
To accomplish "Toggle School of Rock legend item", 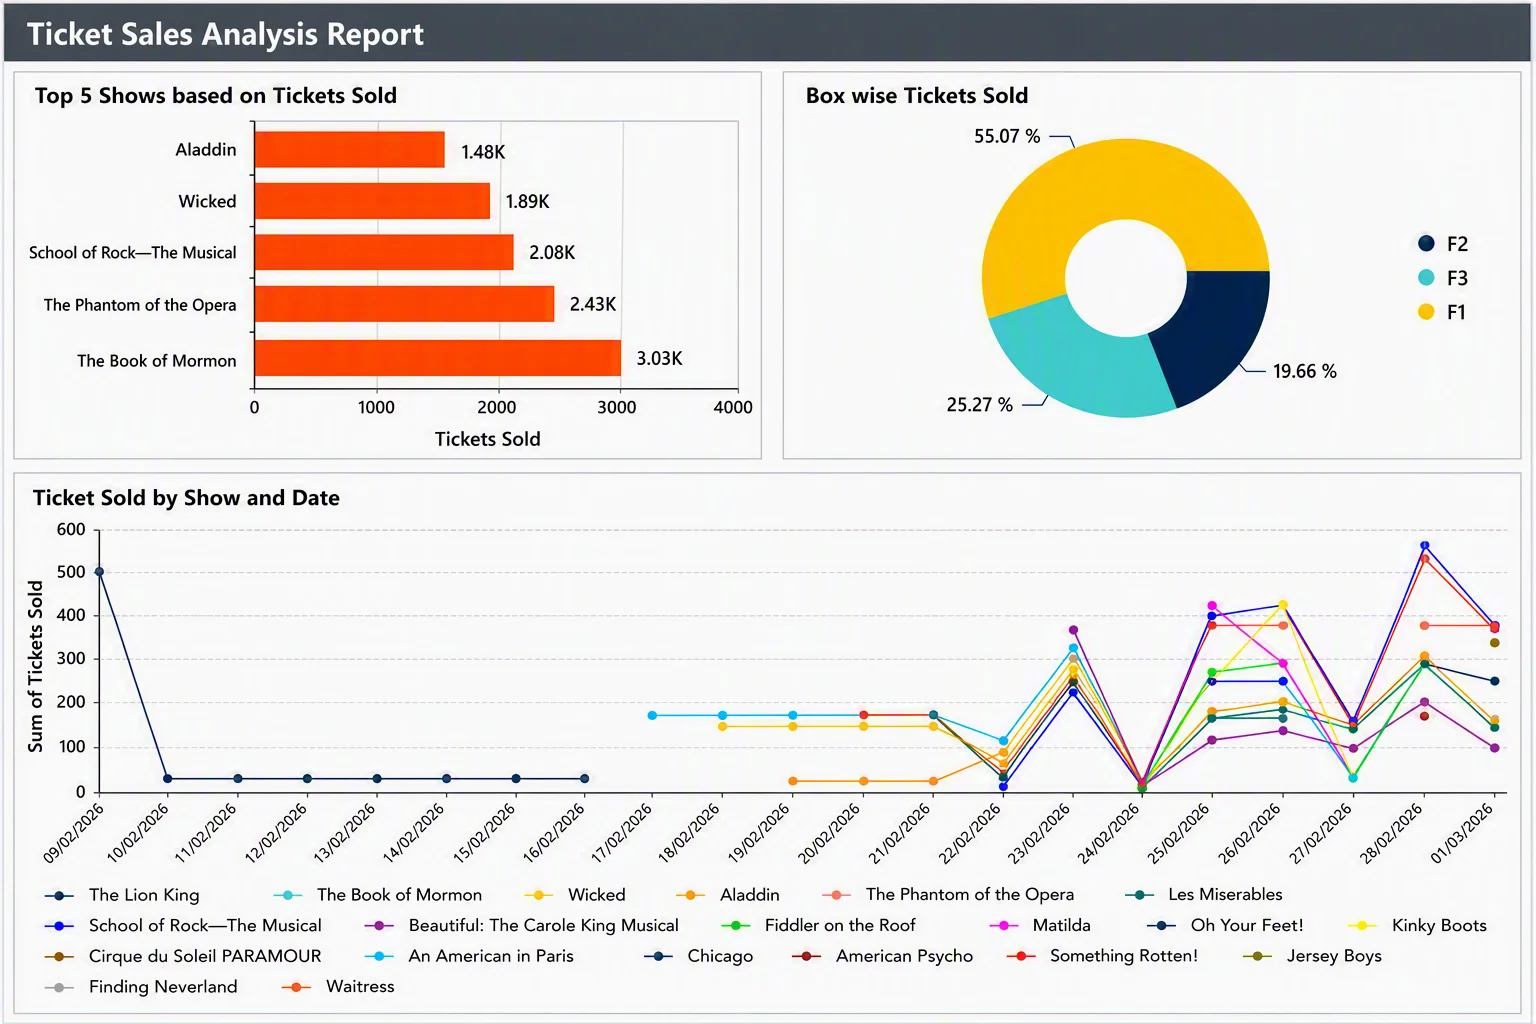I will point(184,926).
